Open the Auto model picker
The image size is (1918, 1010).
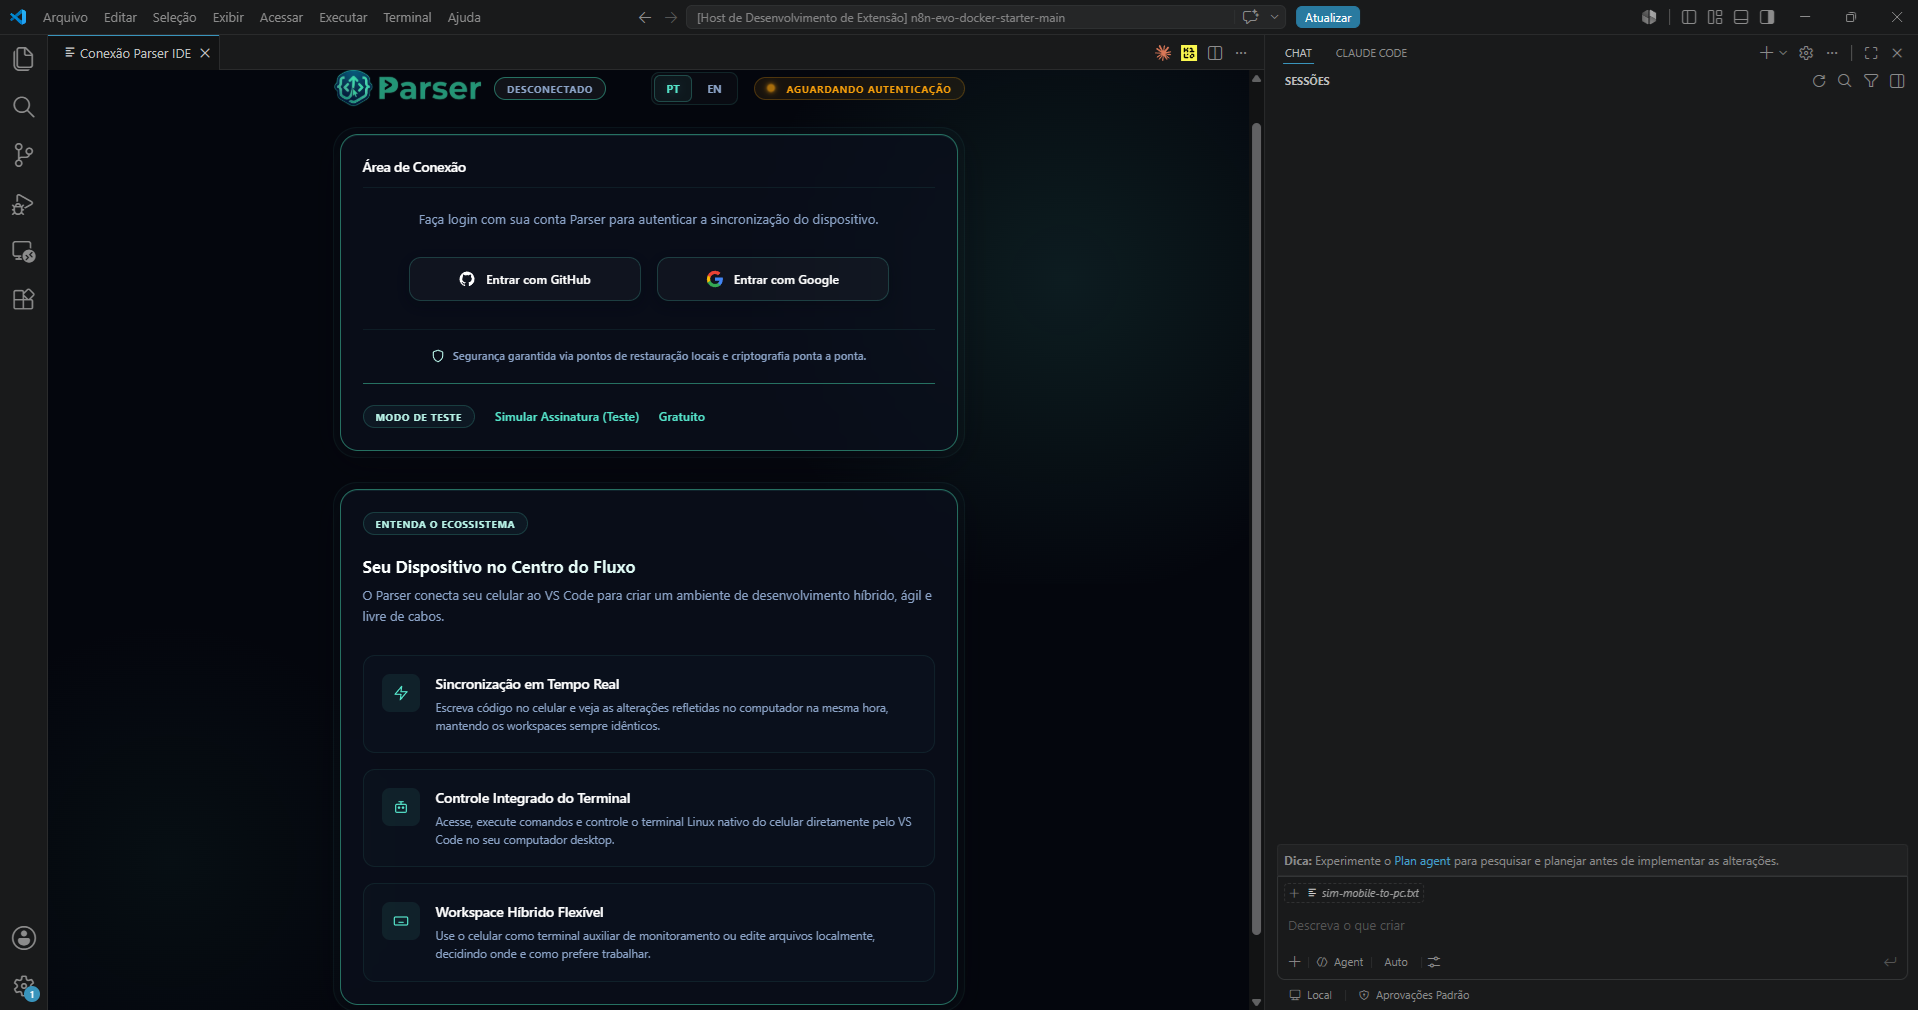pyautogui.click(x=1396, y=962)
